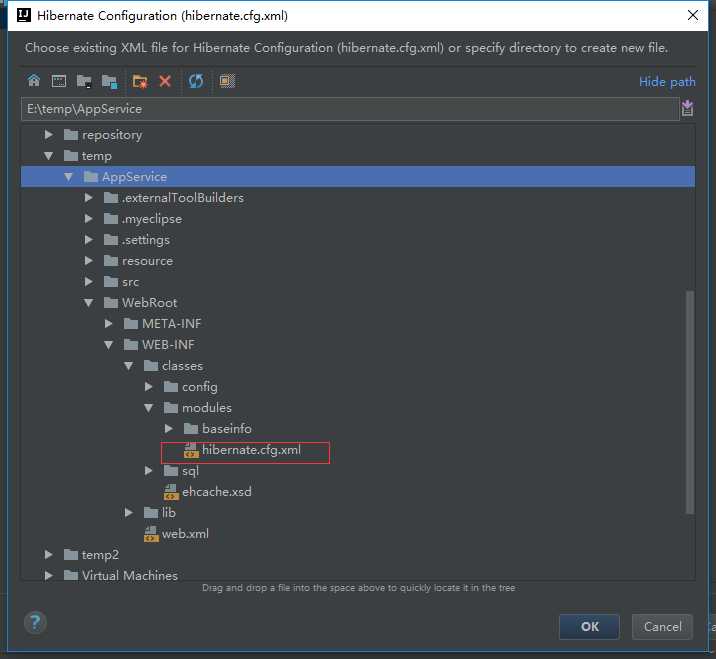Image resolution: width=716 pixels, height=659 pixels.
Task: Select the baseinfo folder name
Action: click(x=227, y=429)
